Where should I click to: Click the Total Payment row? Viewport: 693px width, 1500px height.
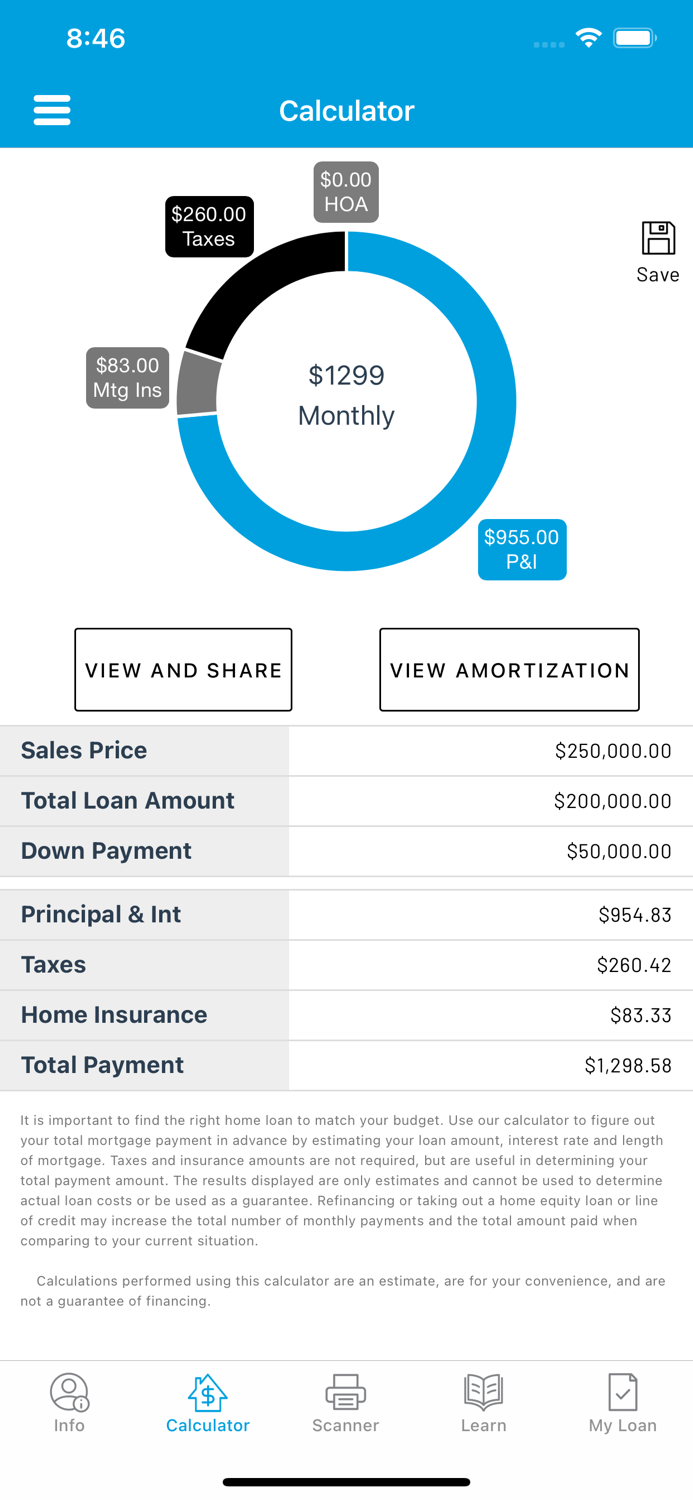(346, 1064)
